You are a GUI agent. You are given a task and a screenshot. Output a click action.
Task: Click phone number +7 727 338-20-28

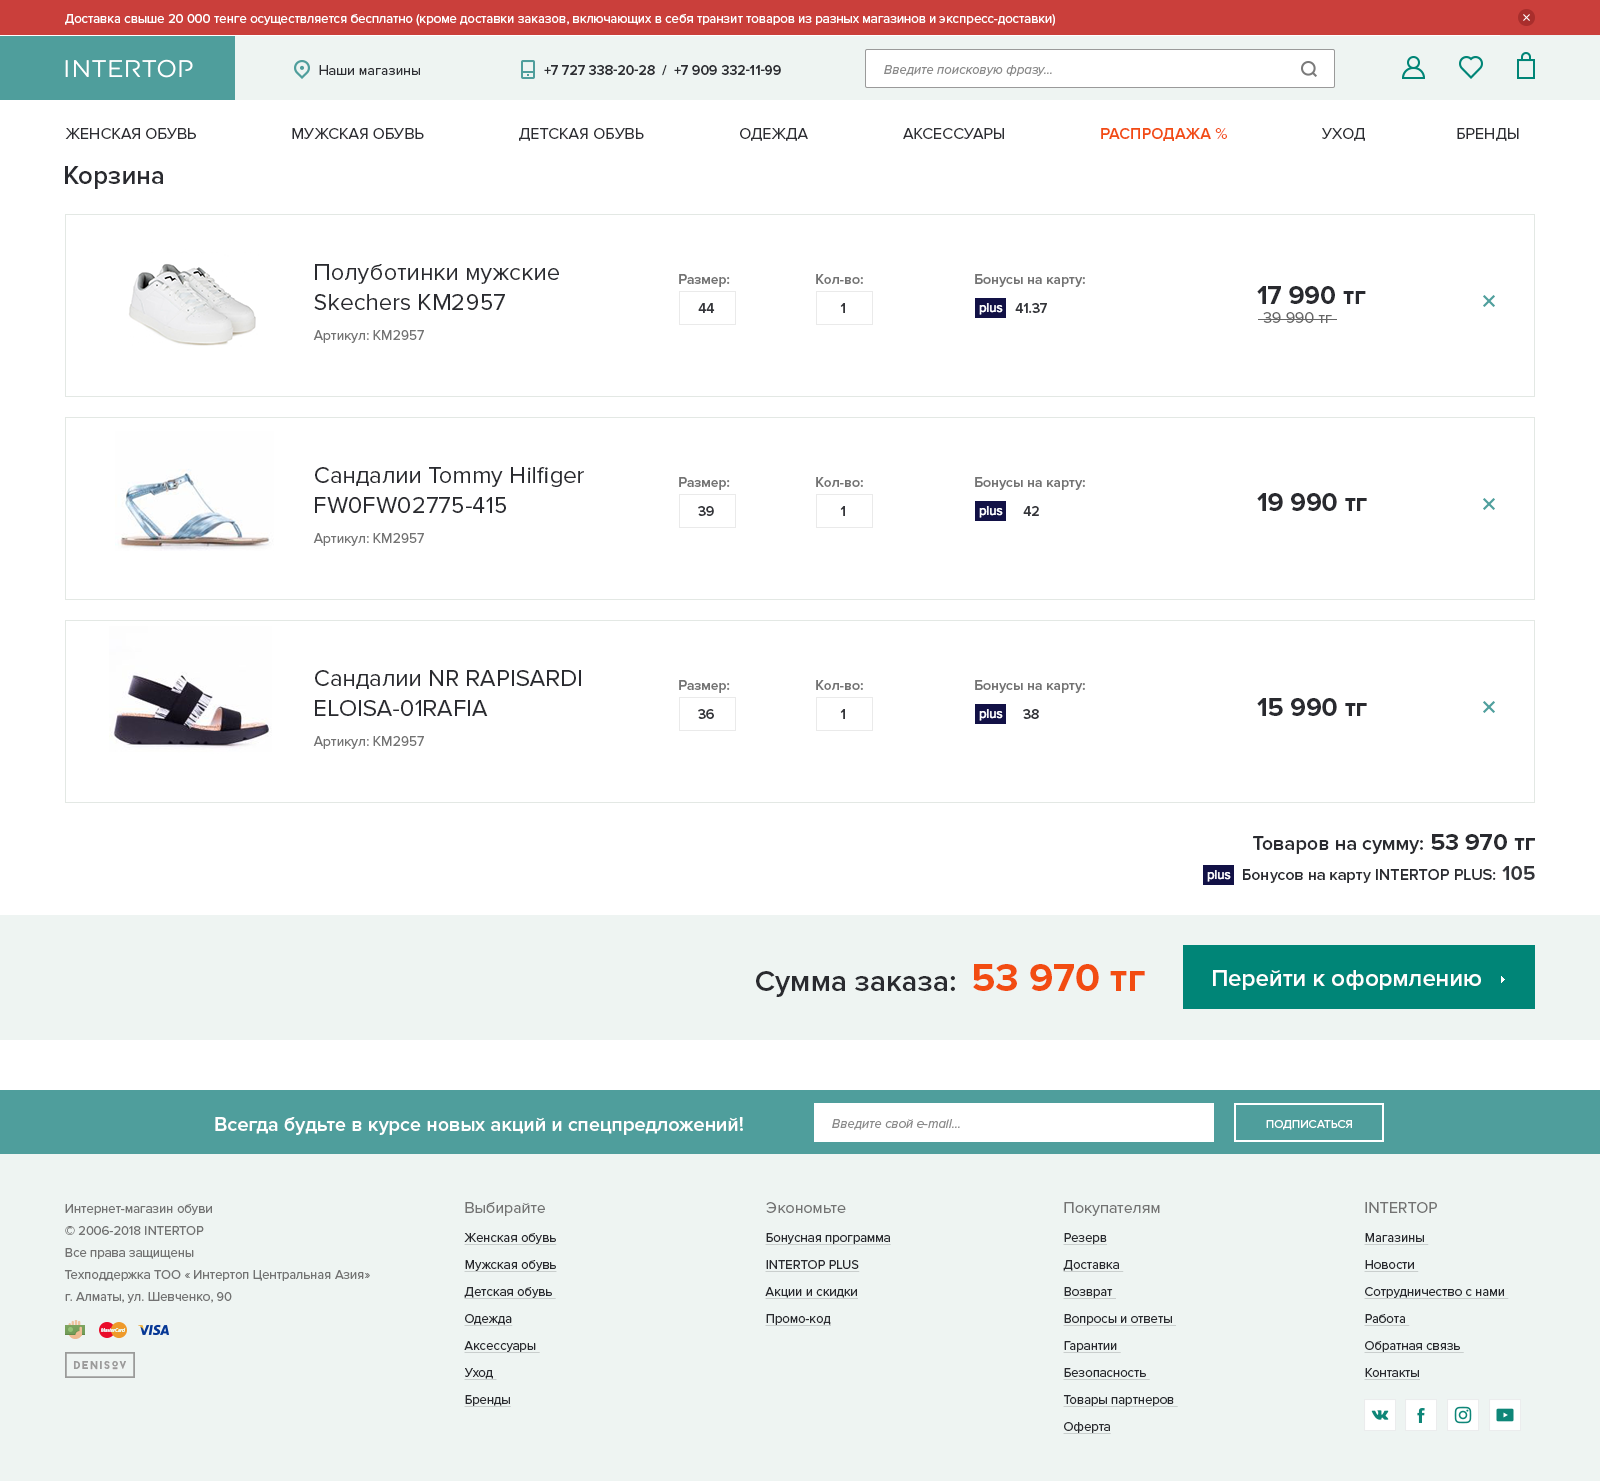tap(599, 70)
